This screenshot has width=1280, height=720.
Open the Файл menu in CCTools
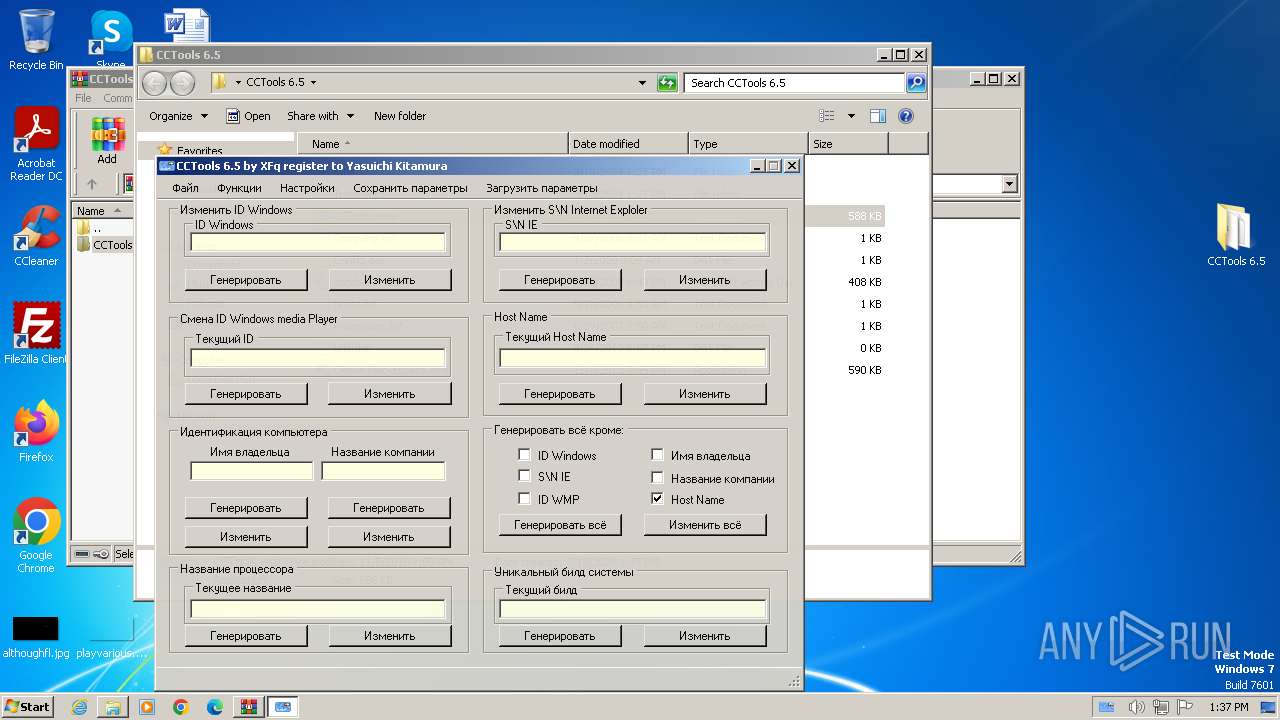click(185, 188)
